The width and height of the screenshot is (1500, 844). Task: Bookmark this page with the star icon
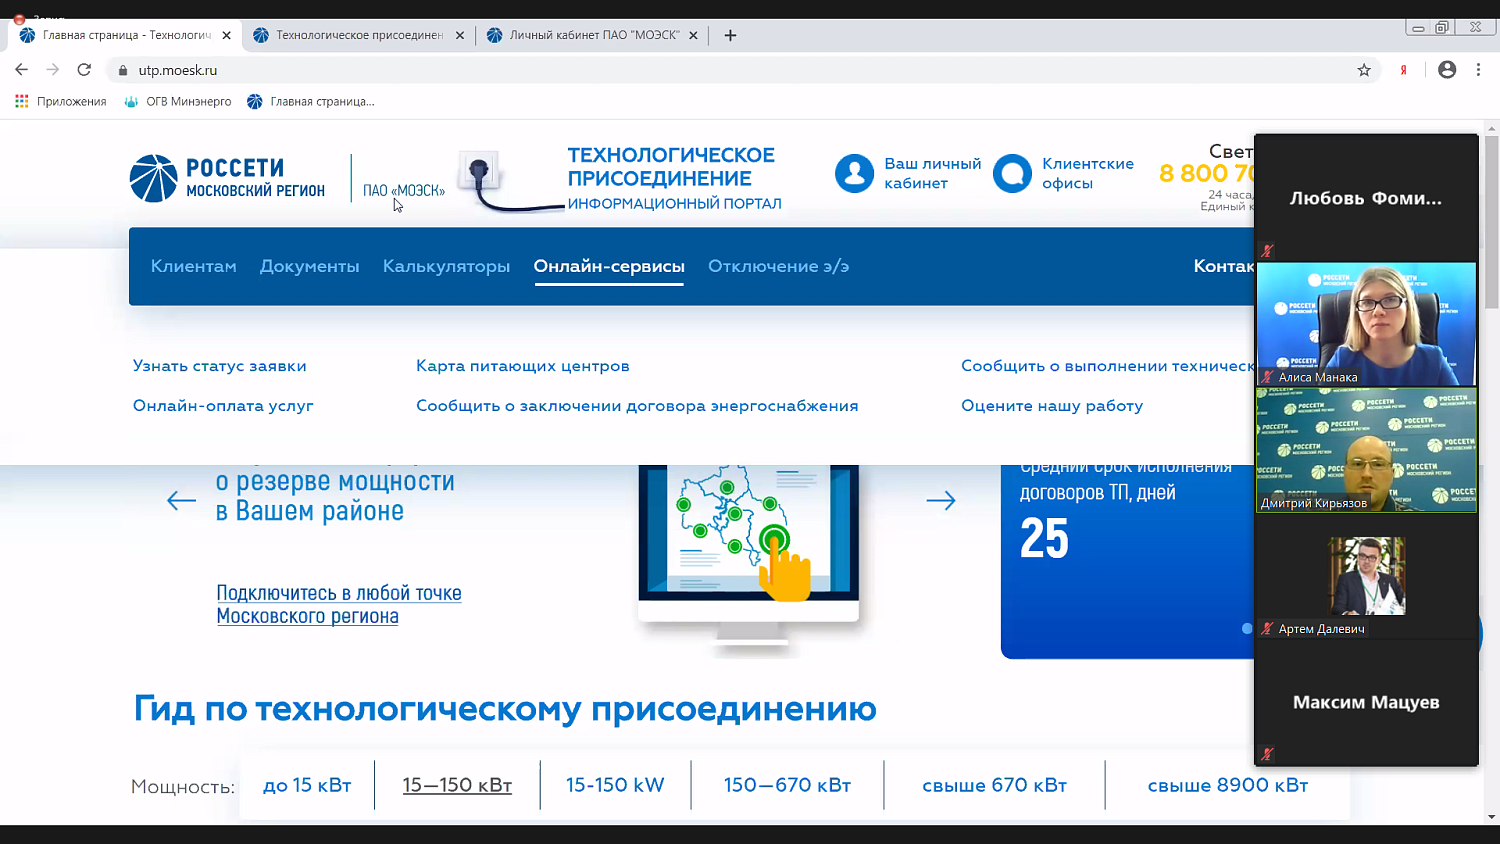coord(1364,70)
